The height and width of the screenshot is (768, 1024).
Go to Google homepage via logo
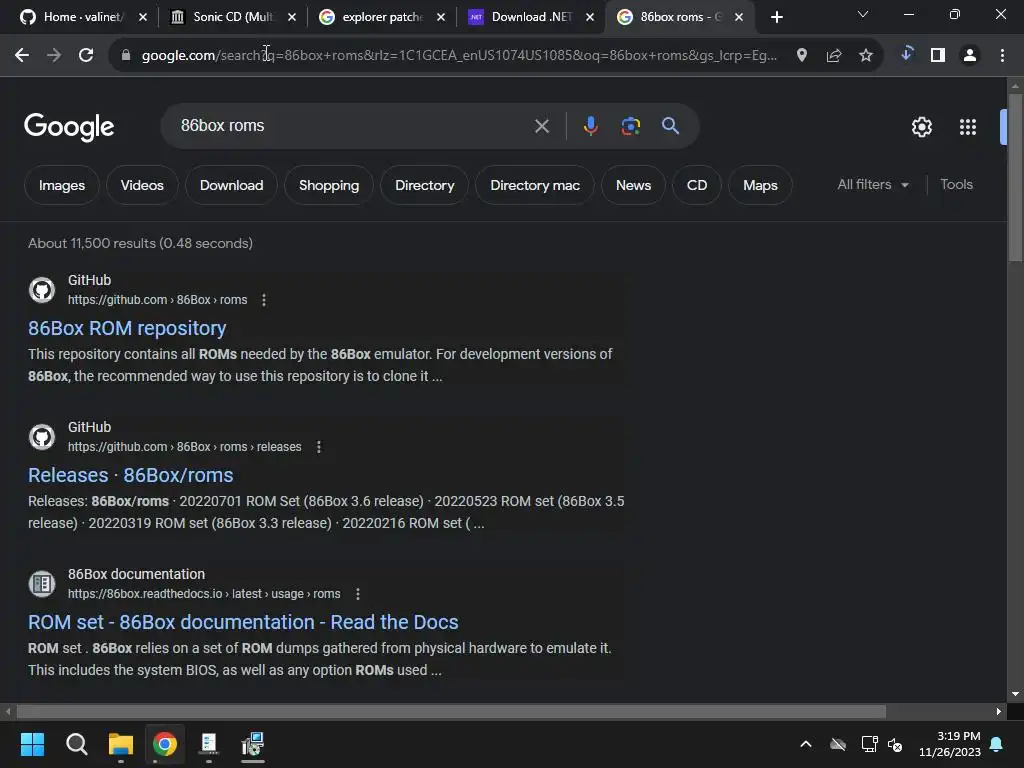69,127
